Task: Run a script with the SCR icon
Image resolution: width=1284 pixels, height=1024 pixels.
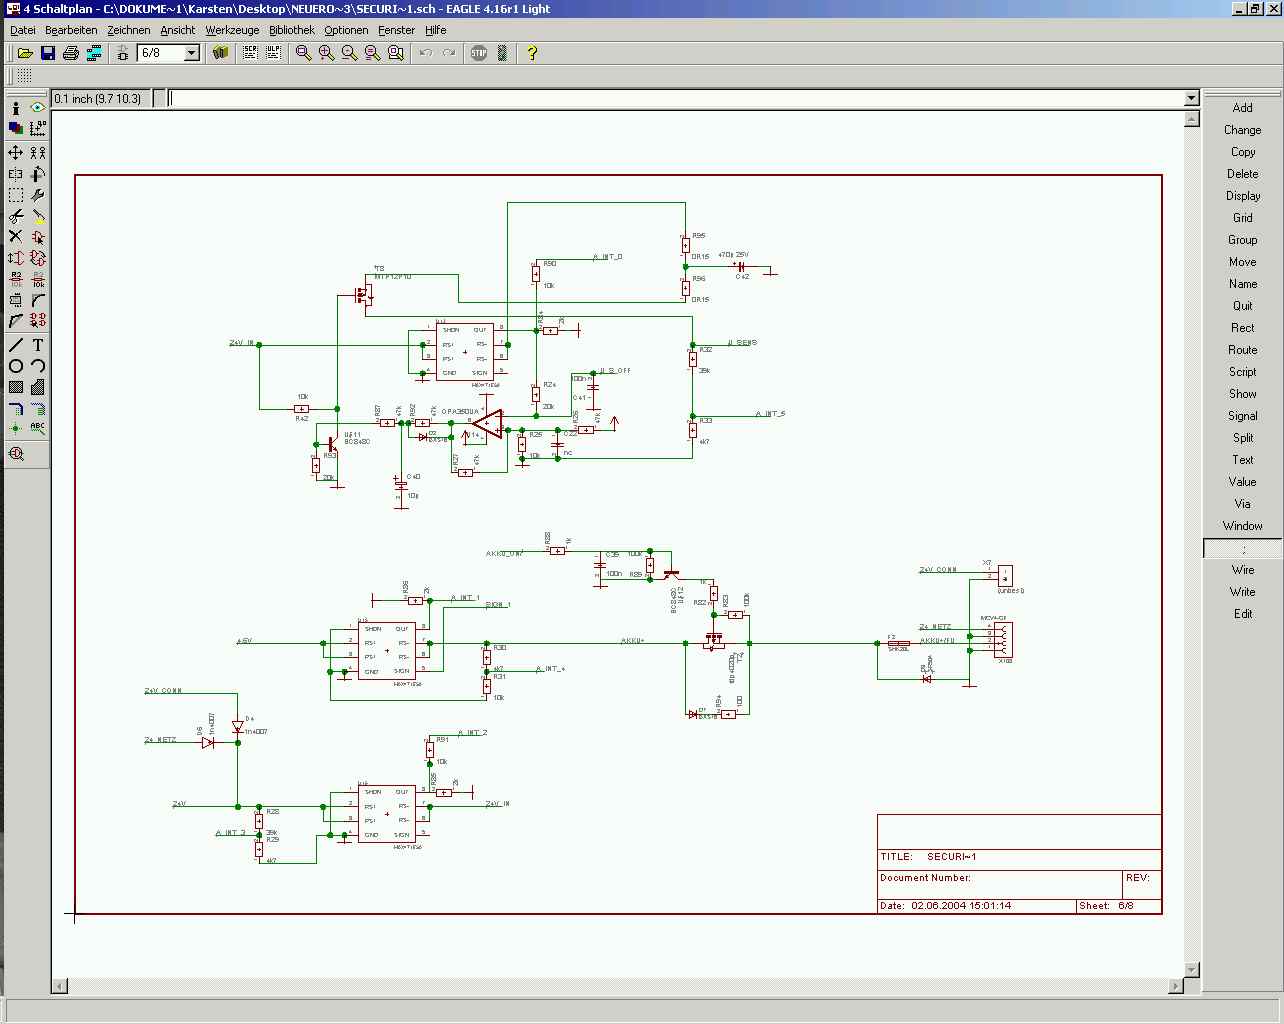Action: 251,53
